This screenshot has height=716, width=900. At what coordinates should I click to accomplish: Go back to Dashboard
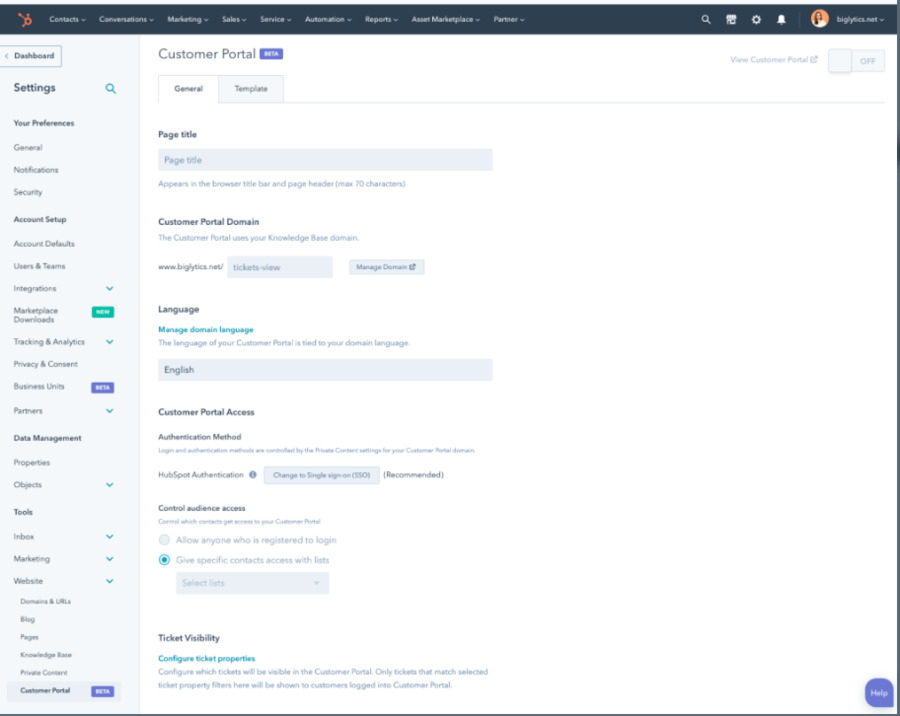[30, 56]
